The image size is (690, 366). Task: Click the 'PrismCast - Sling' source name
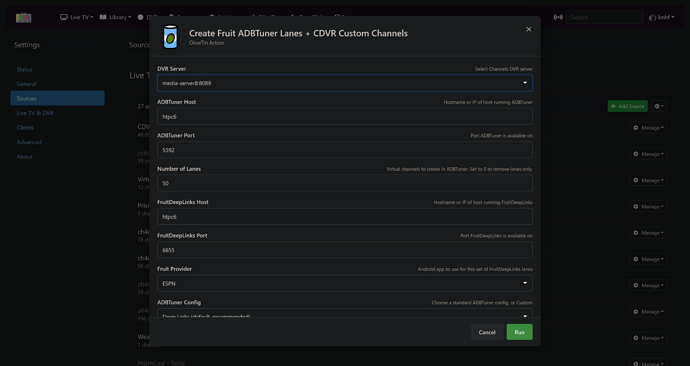coord(161,363)
